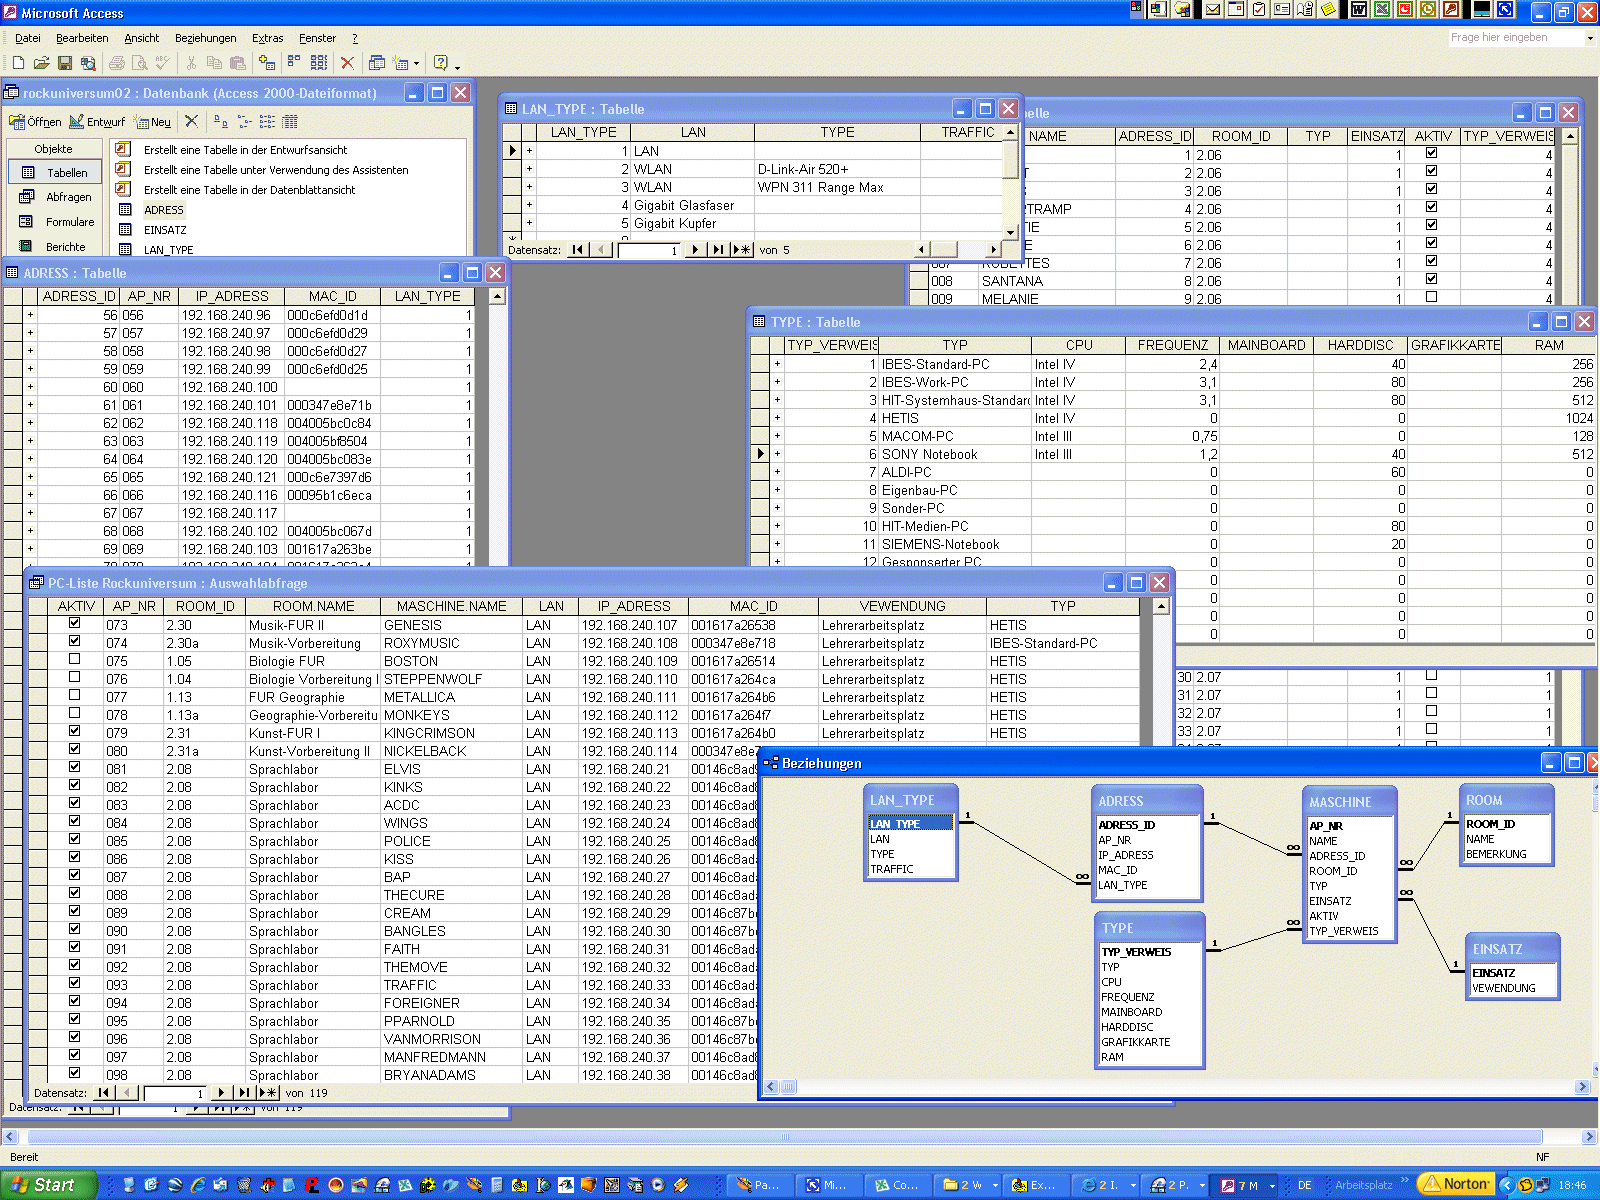
Task: Switch database window to list view
Action: click(267, 121)
